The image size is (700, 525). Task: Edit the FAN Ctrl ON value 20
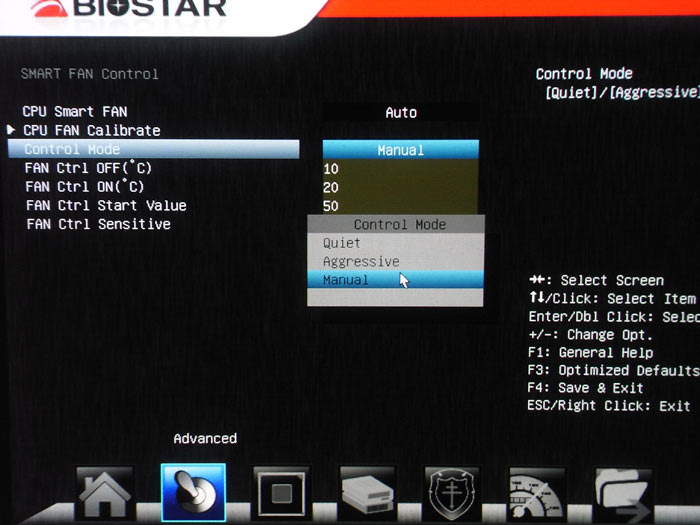click(400, 188)
